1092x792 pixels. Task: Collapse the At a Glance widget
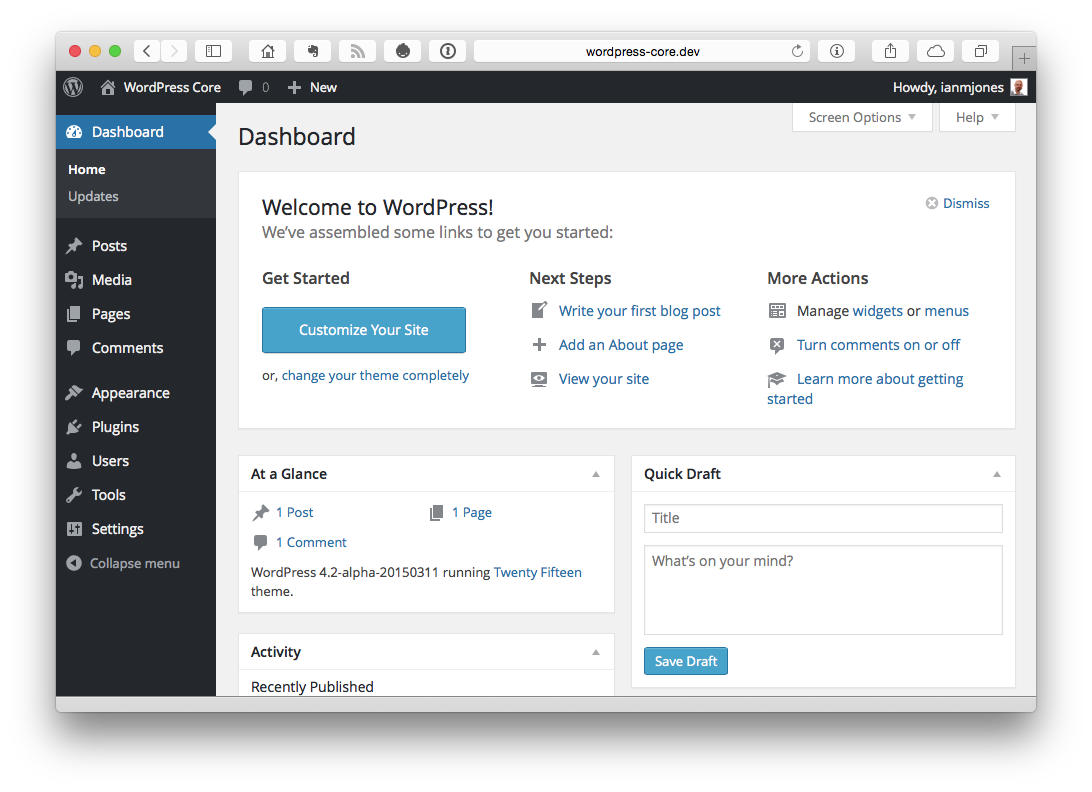[597, 473]
